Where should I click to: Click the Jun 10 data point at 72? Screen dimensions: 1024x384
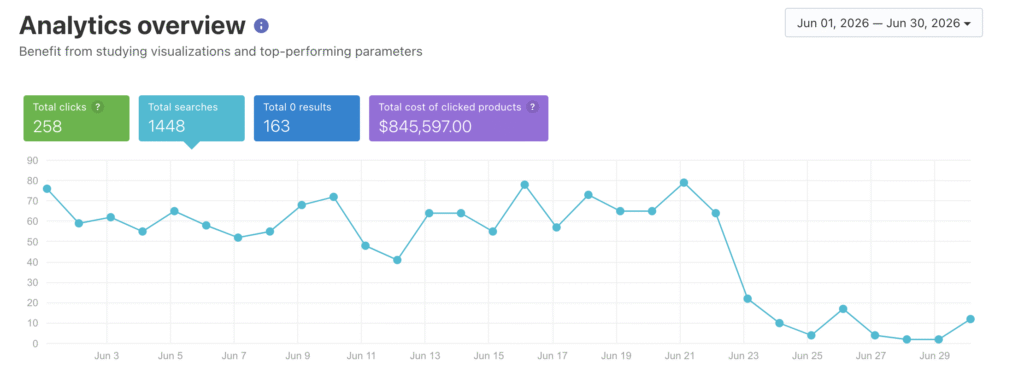point(333,197)
